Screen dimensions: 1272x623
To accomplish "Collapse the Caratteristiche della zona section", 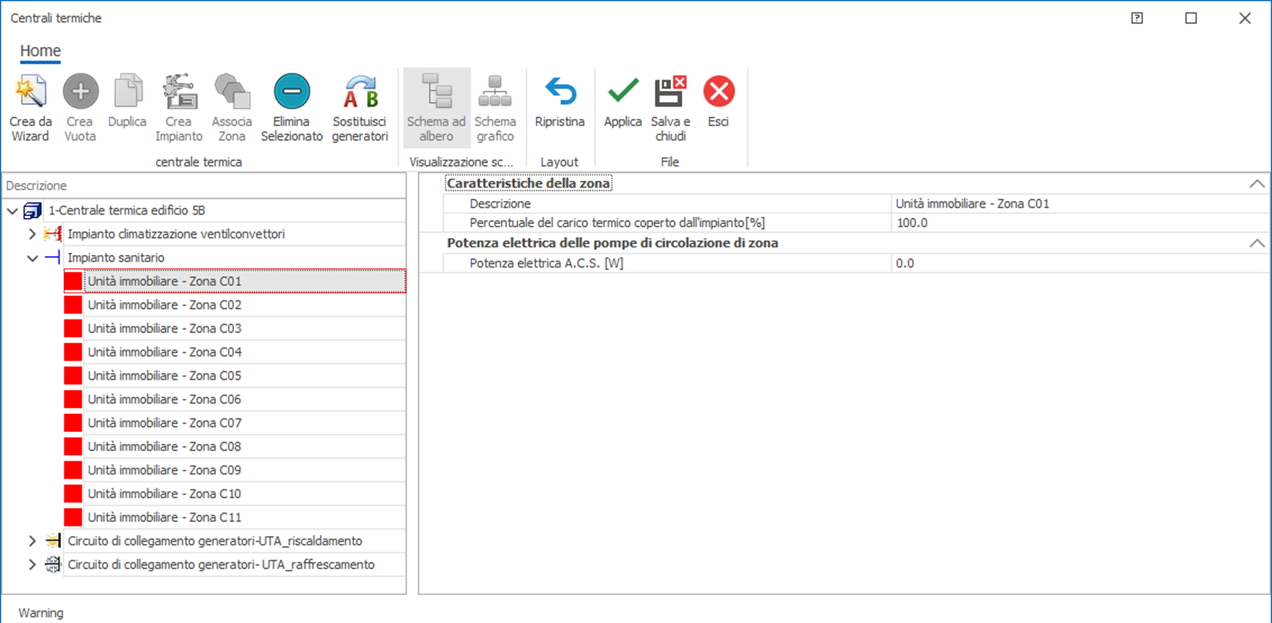I will pyautogui.click(x=1256, y=184).
